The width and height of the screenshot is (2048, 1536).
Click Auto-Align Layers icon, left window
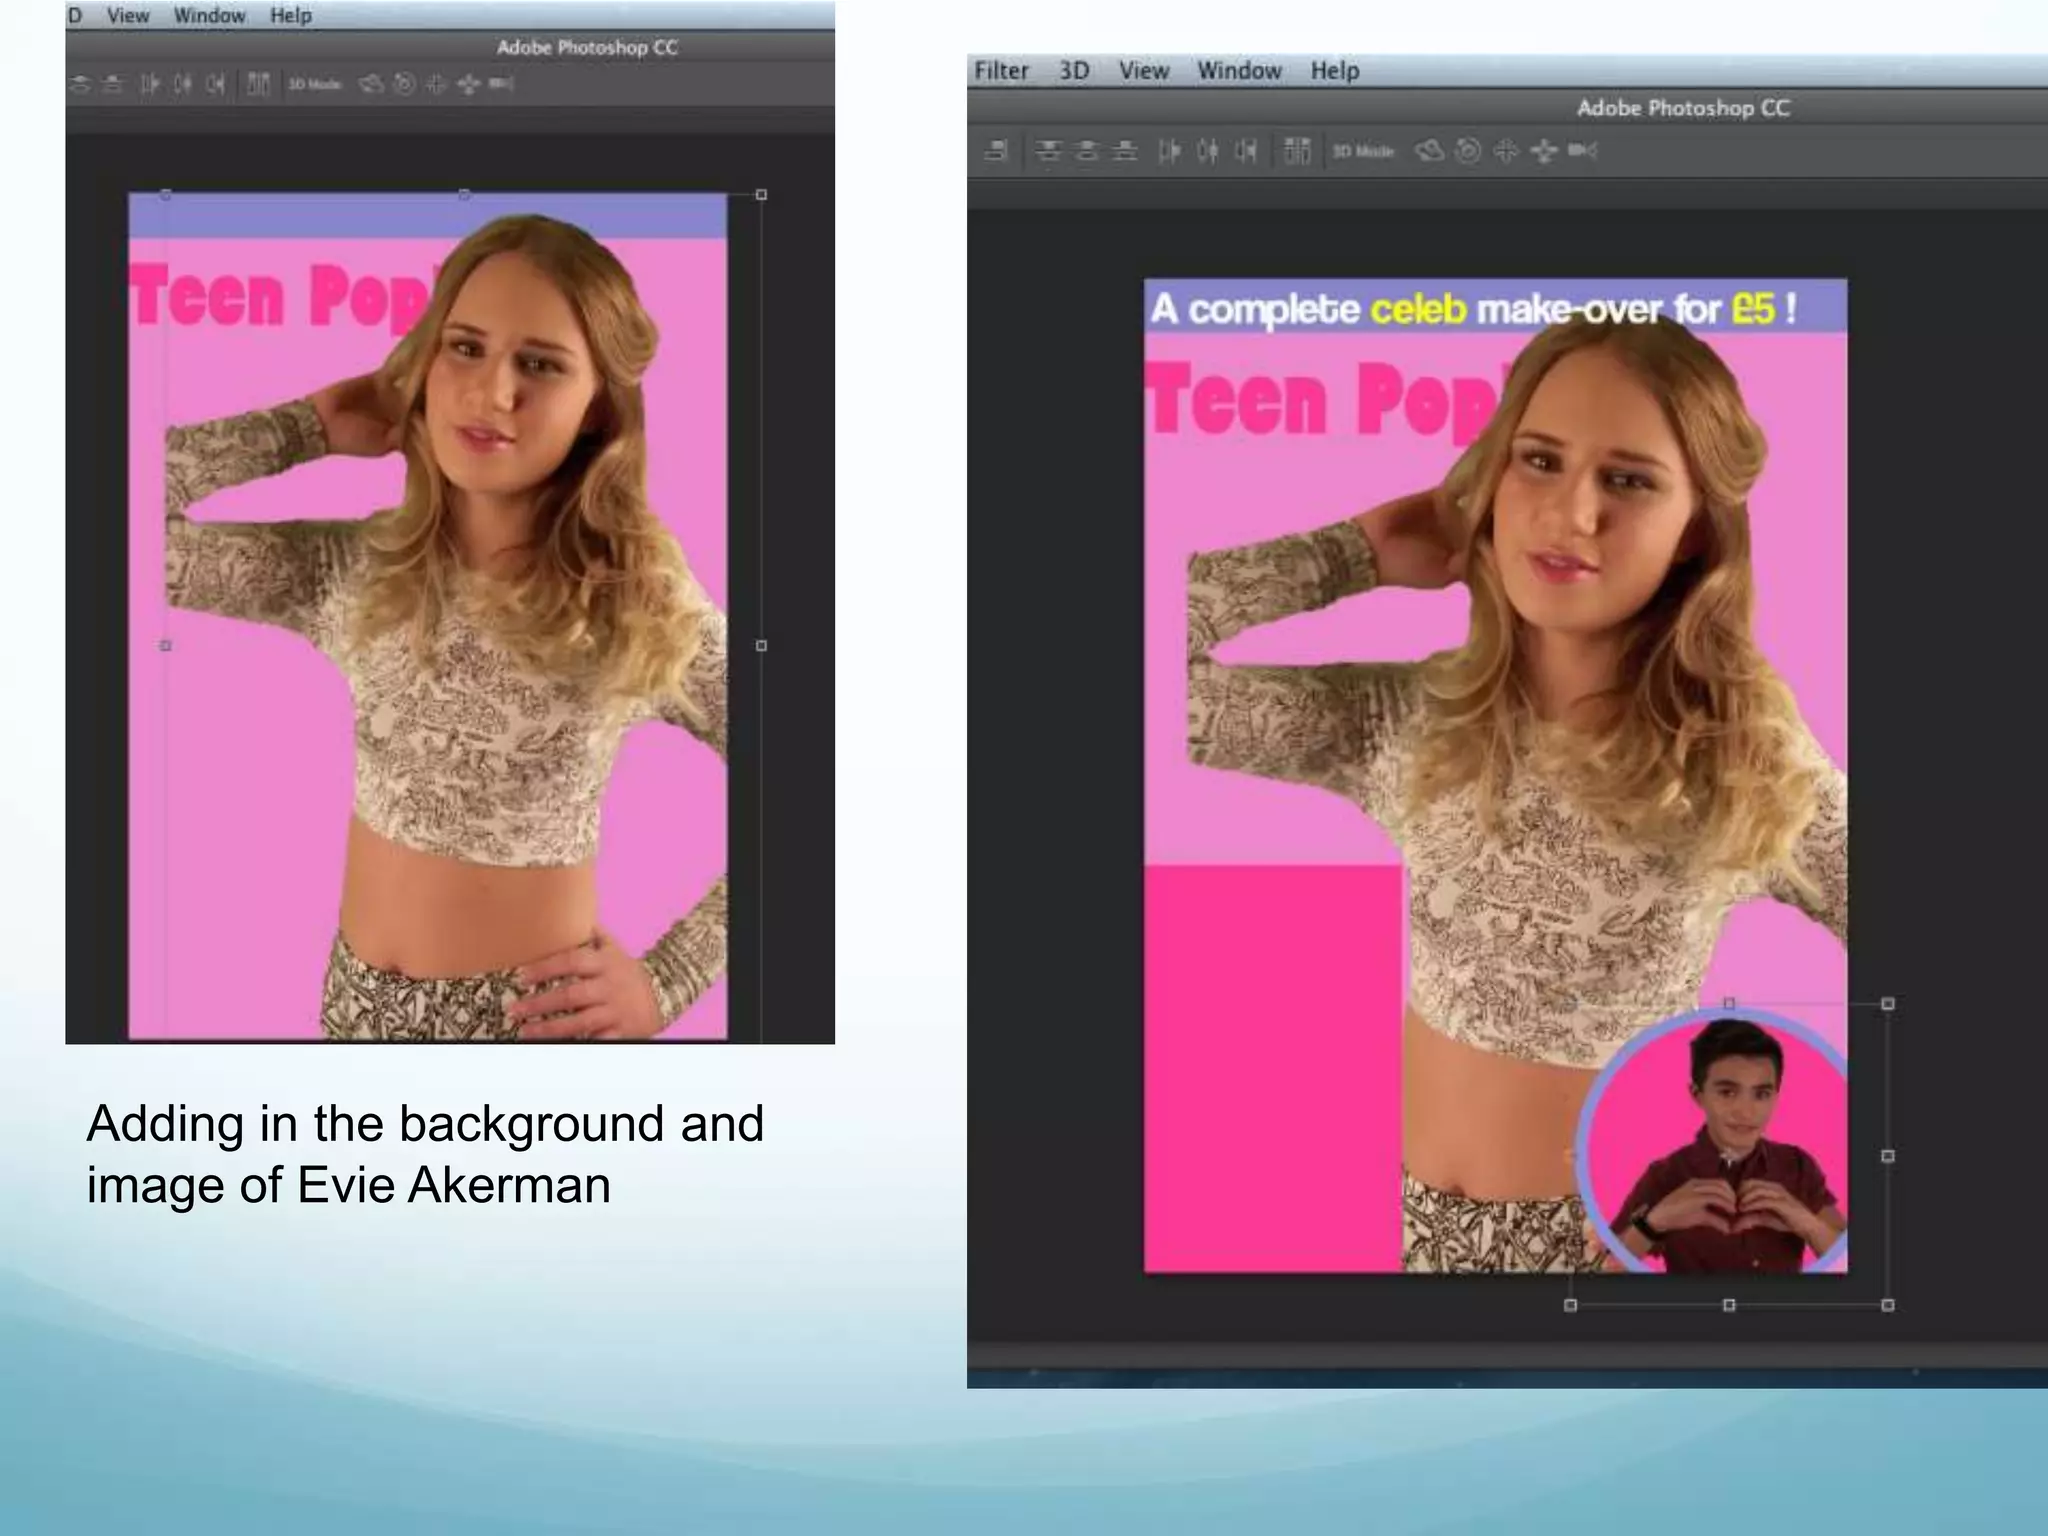click(x=258, y=84)
